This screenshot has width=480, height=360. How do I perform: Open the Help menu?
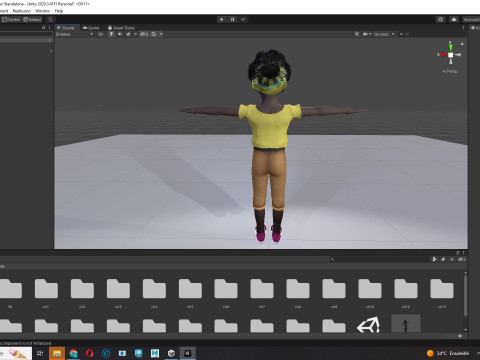pyautogui.click(x=59, y=11)
